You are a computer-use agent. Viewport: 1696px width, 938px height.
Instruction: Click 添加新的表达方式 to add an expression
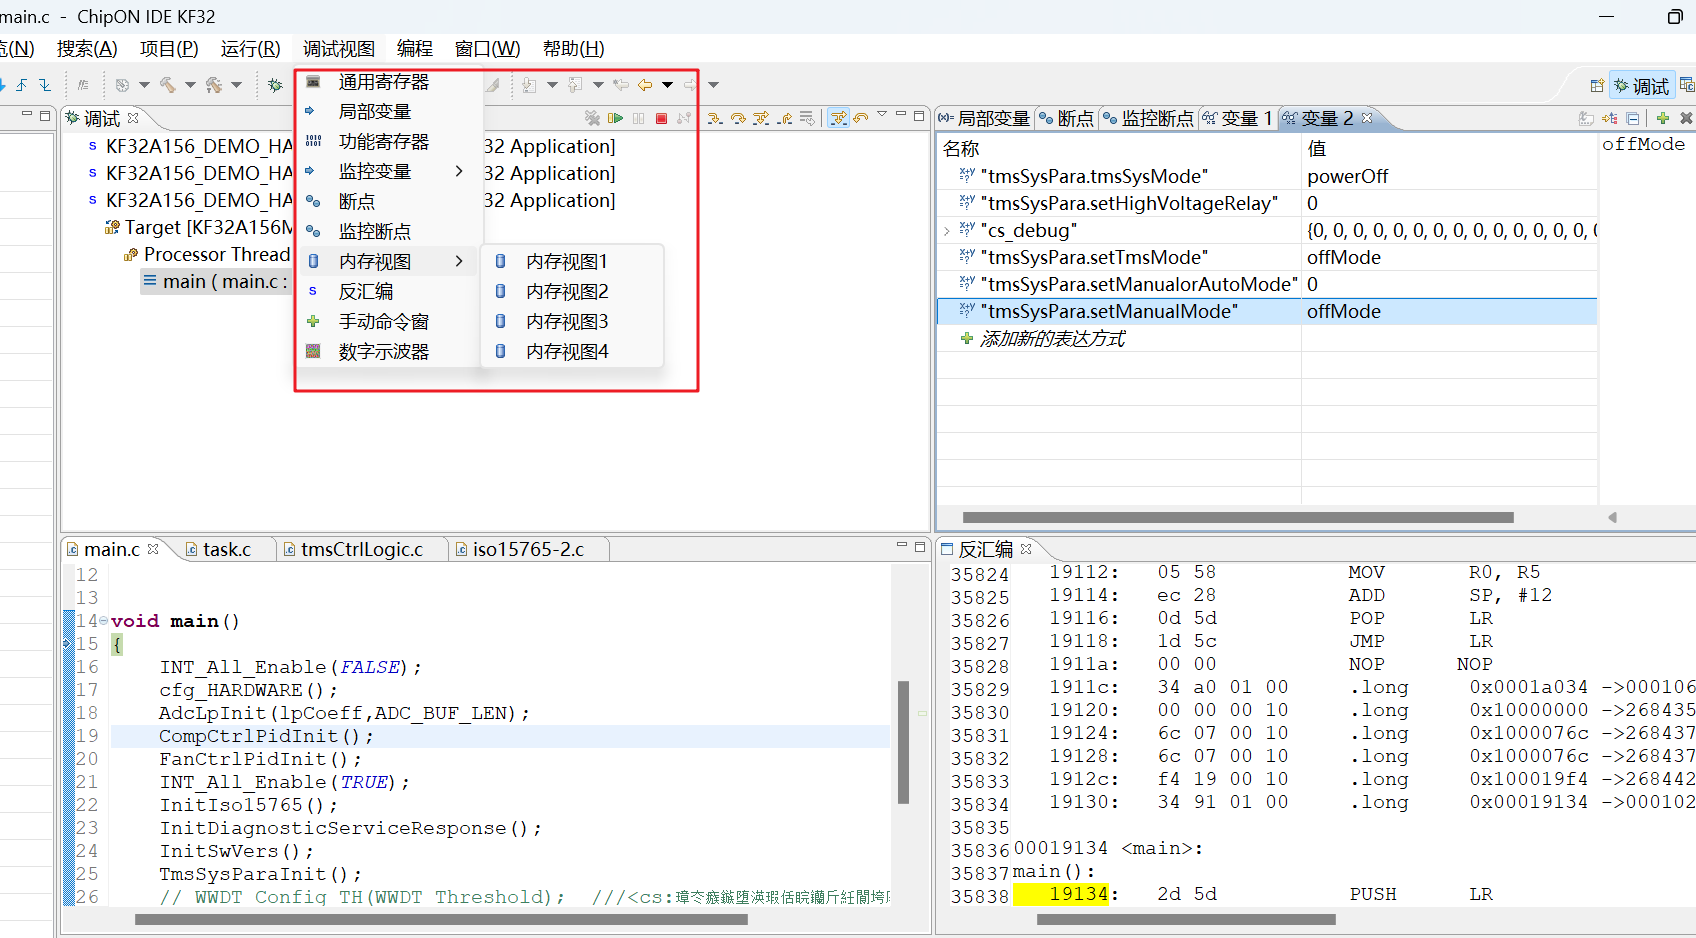tap(1052, 339)
